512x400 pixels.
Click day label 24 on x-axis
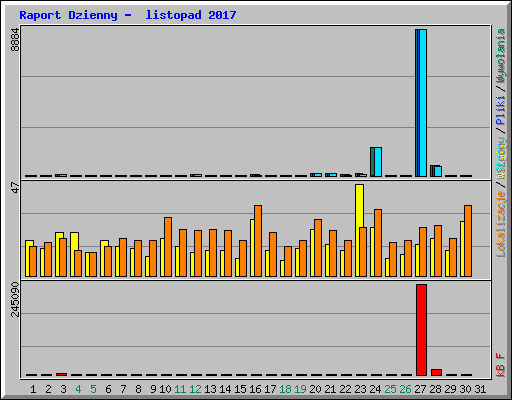pyautogui.click(x=375, y=389)
